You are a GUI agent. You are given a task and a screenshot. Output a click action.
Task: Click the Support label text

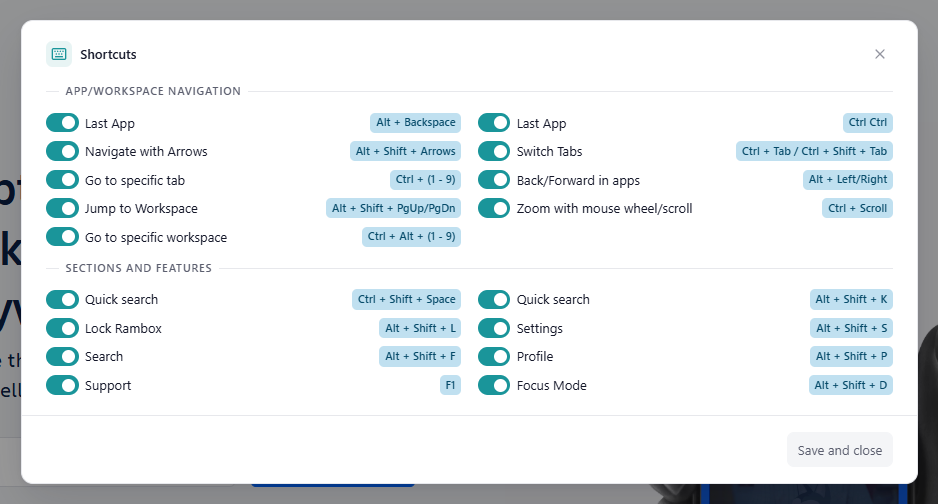tap(108, 386)
